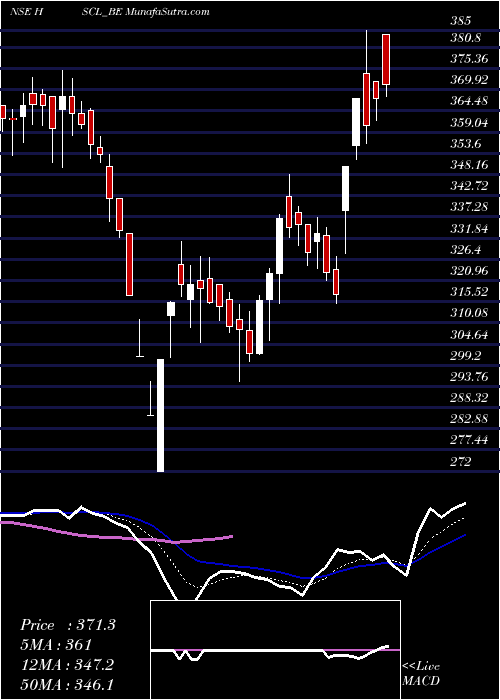Screen dimensions: 500x700
Task: Click the 369.92 price axis label
Action: [x=469, y=80]
